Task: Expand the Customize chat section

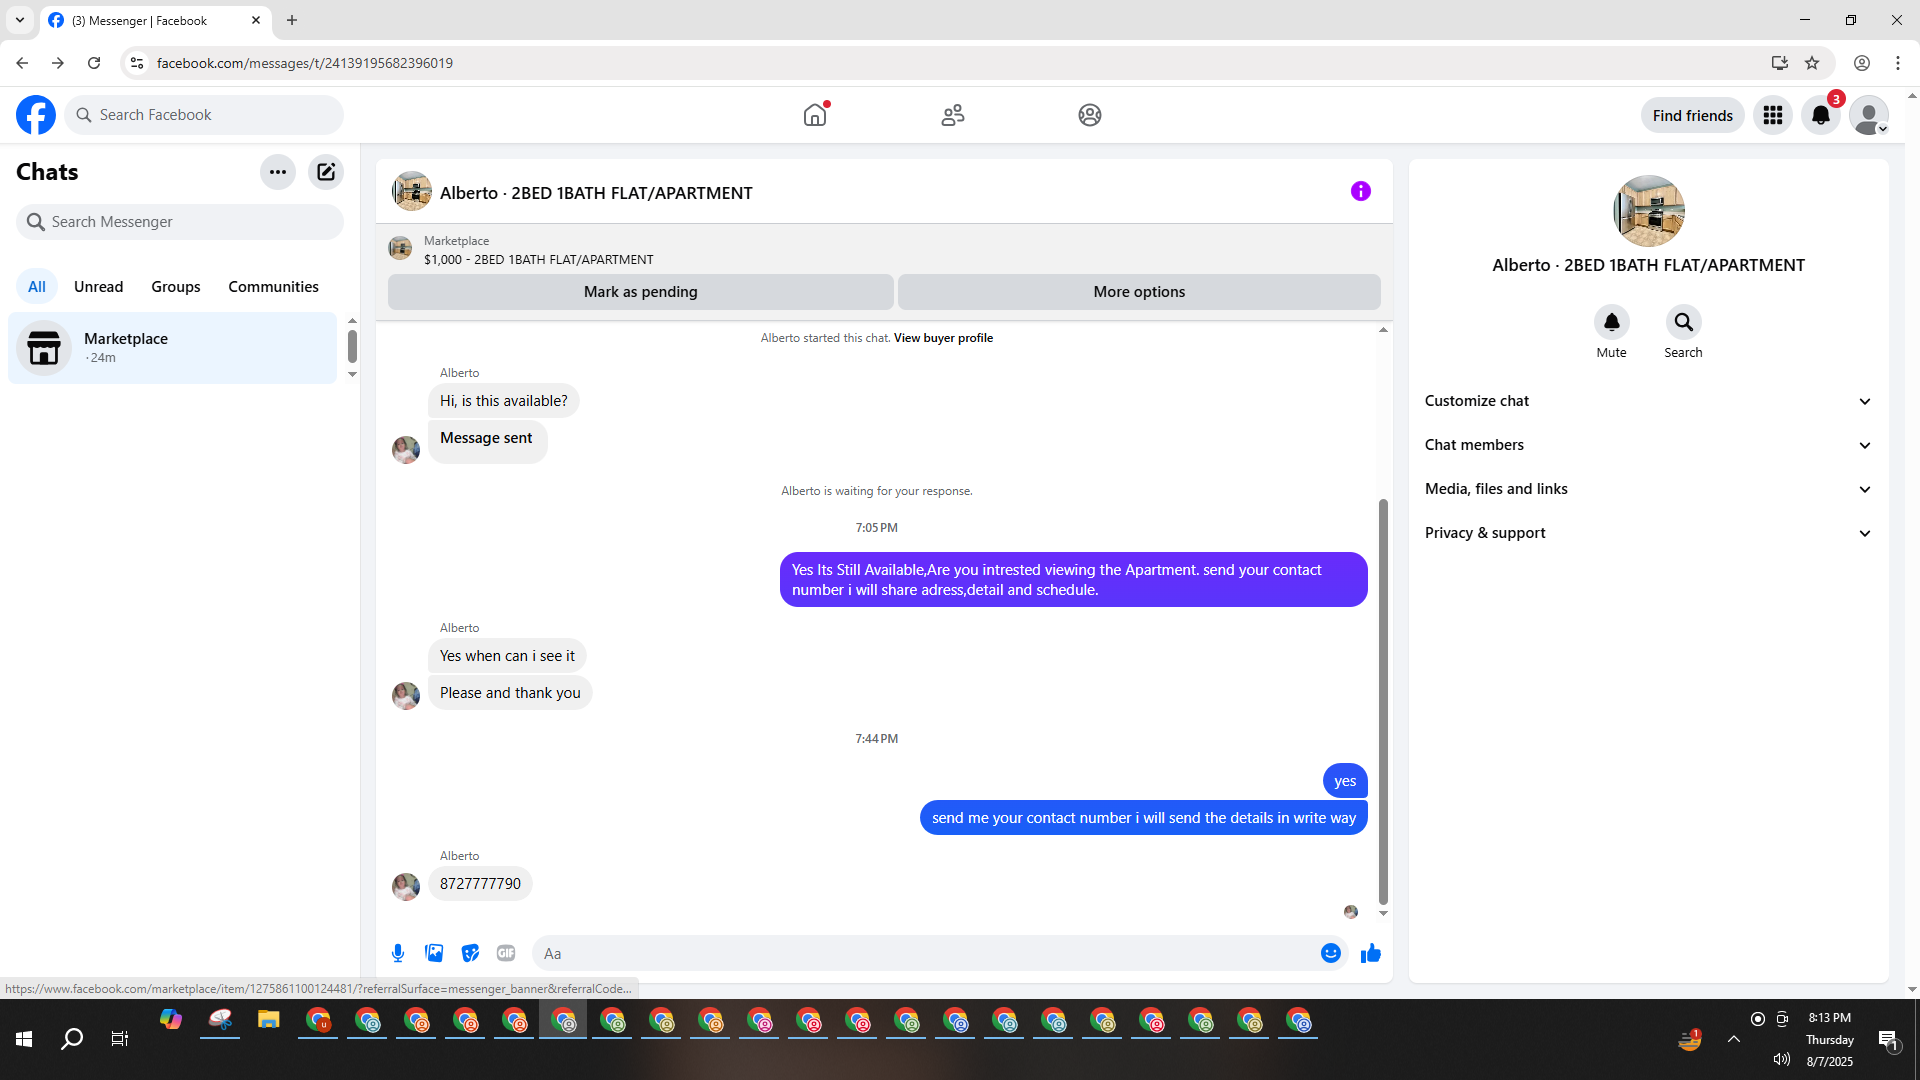Action: point(1649,401)
